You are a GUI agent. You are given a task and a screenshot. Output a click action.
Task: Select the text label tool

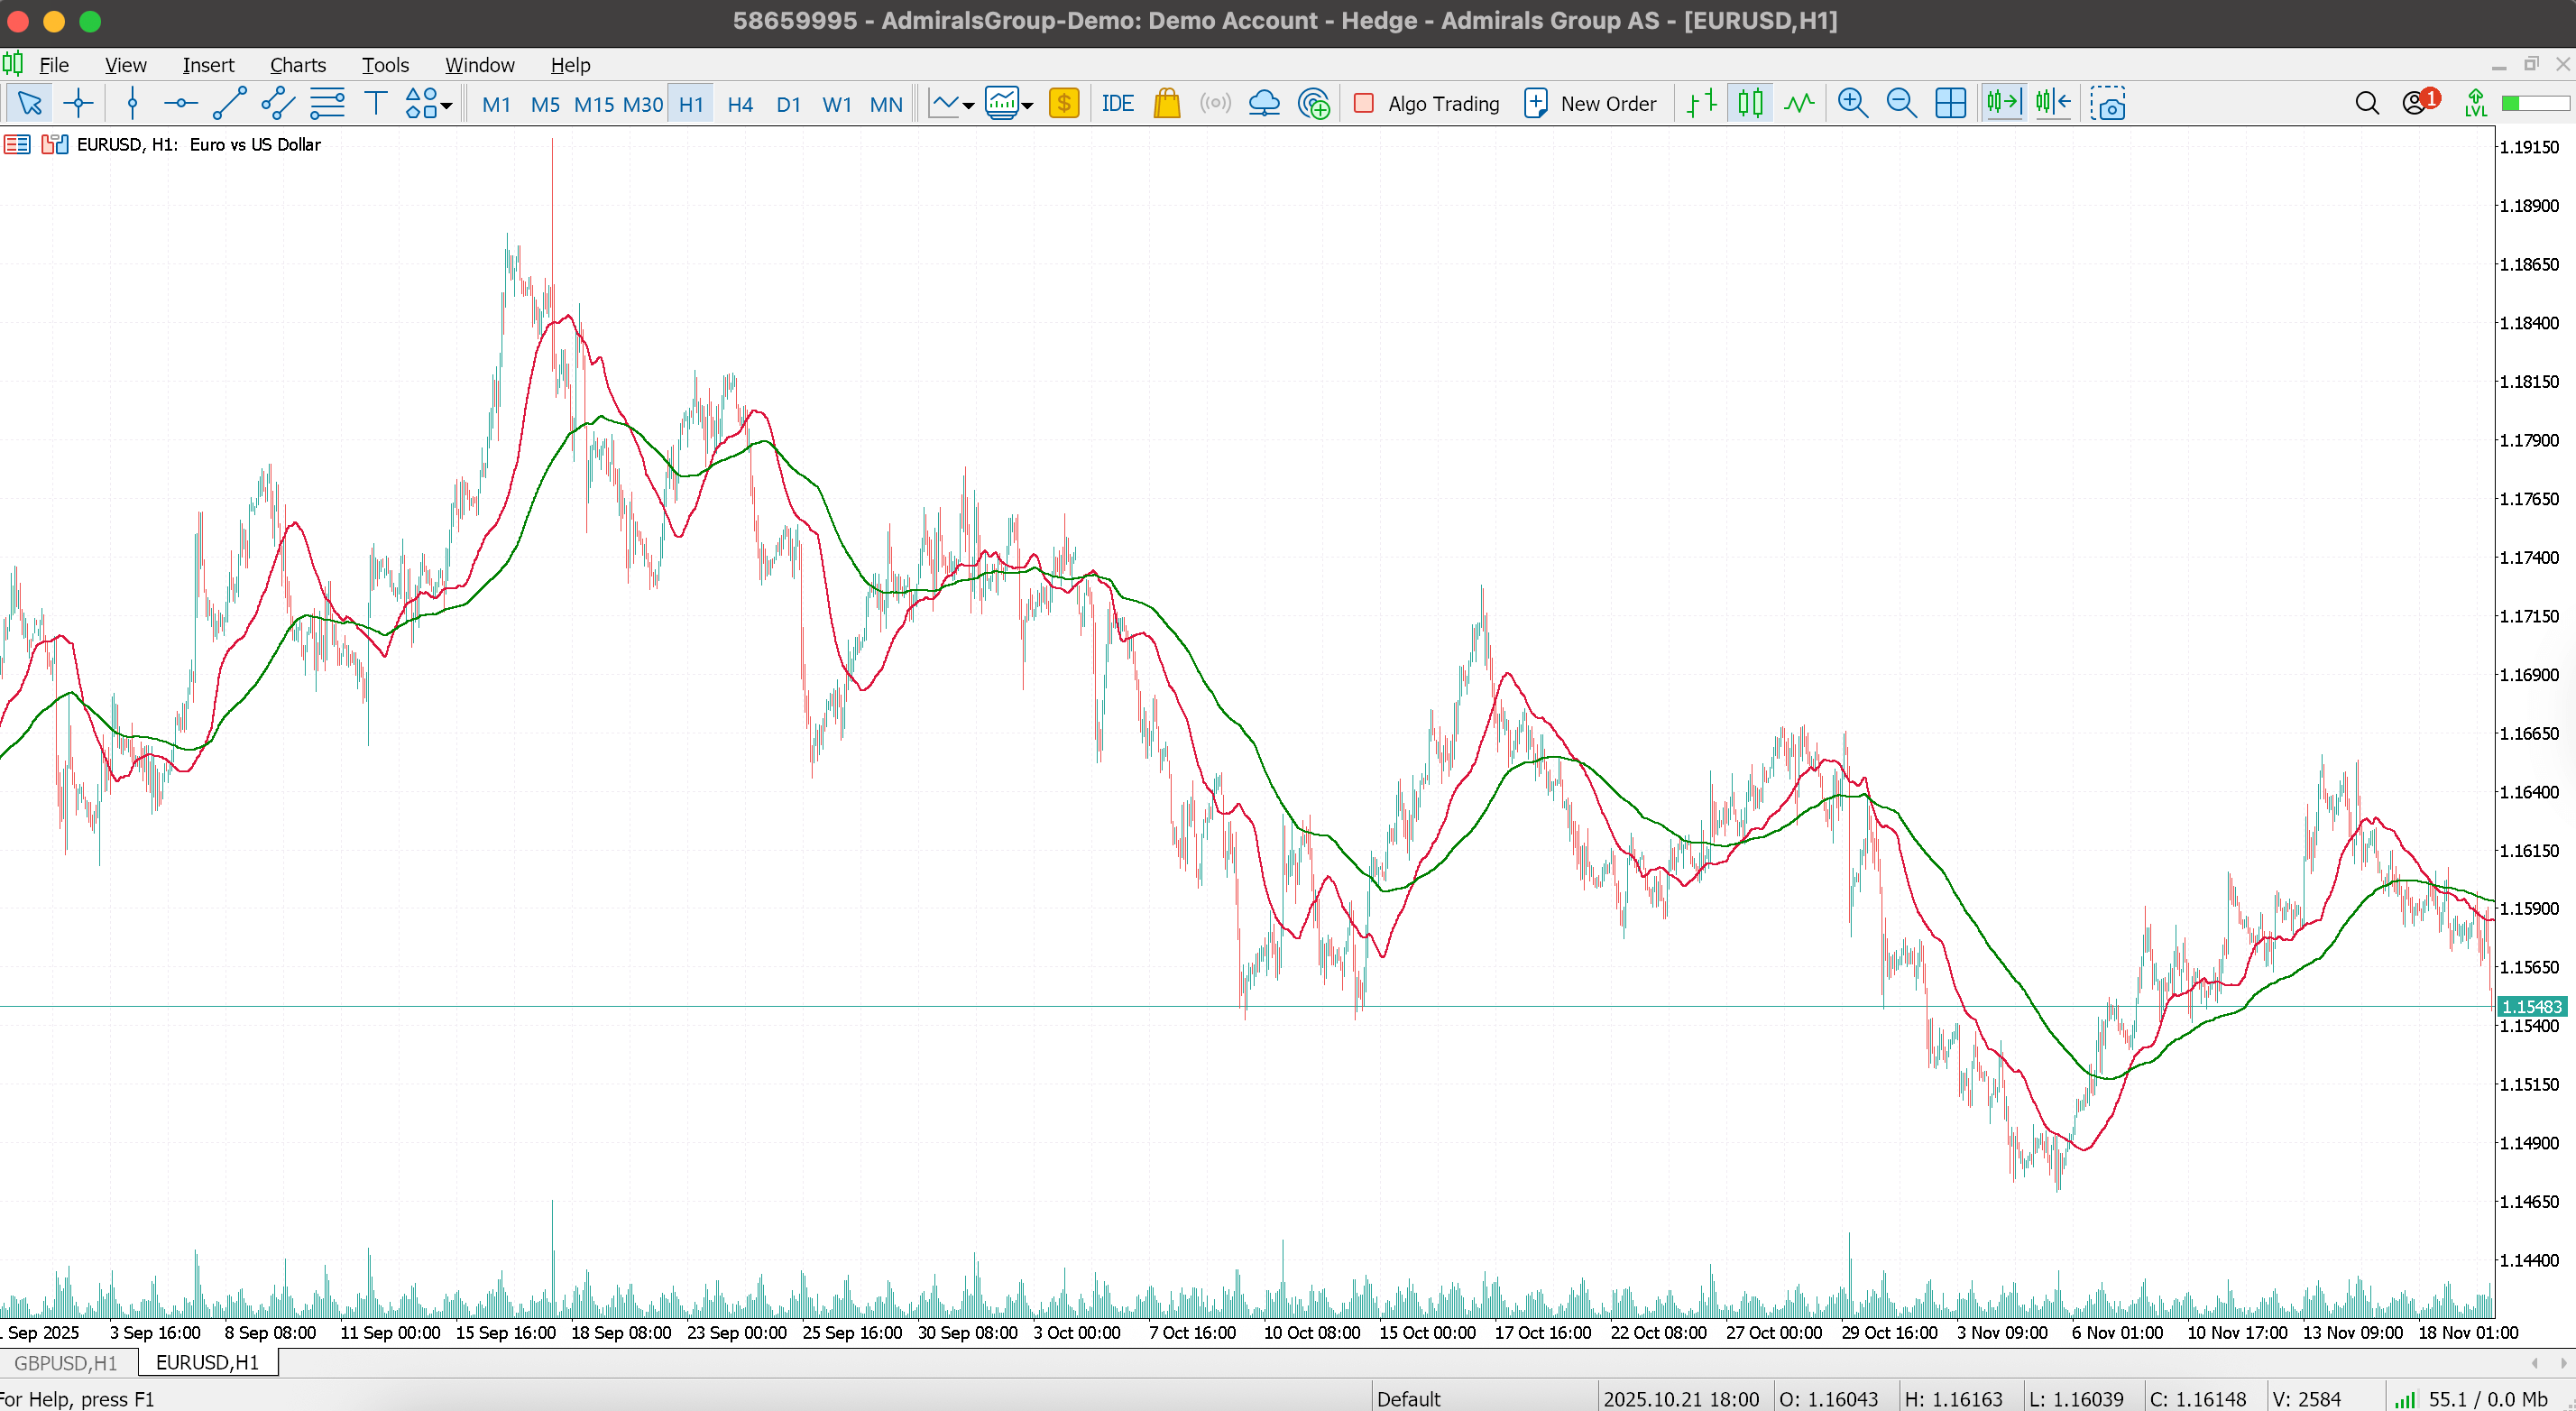[376, 103]
